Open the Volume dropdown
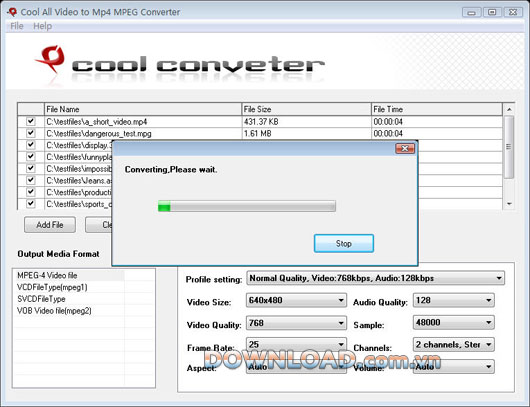 (x=454, y=367)
